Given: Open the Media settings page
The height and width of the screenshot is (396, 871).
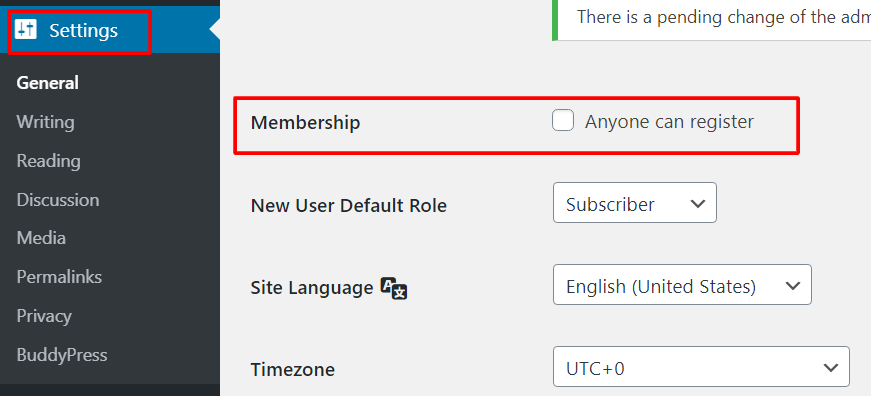Looking at the screenshot, I should point(41,238).
